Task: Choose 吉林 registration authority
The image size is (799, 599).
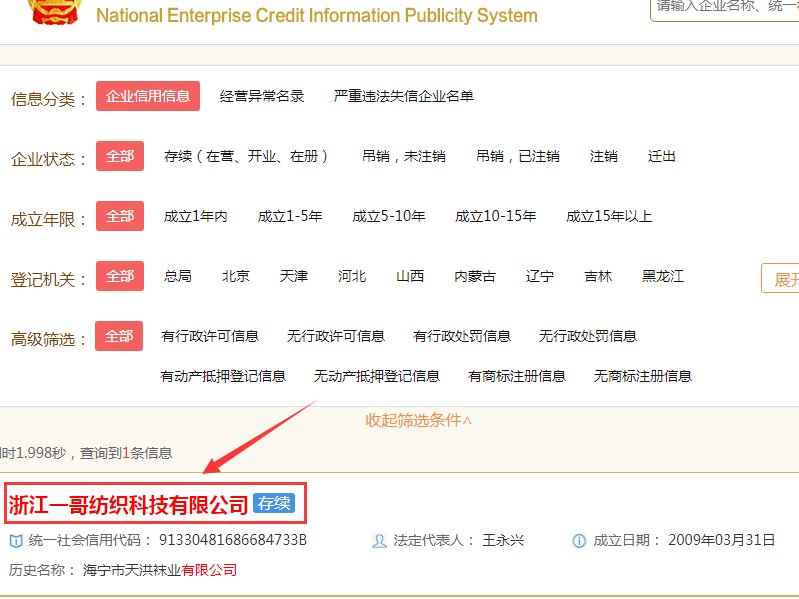Action: (598, 276)
